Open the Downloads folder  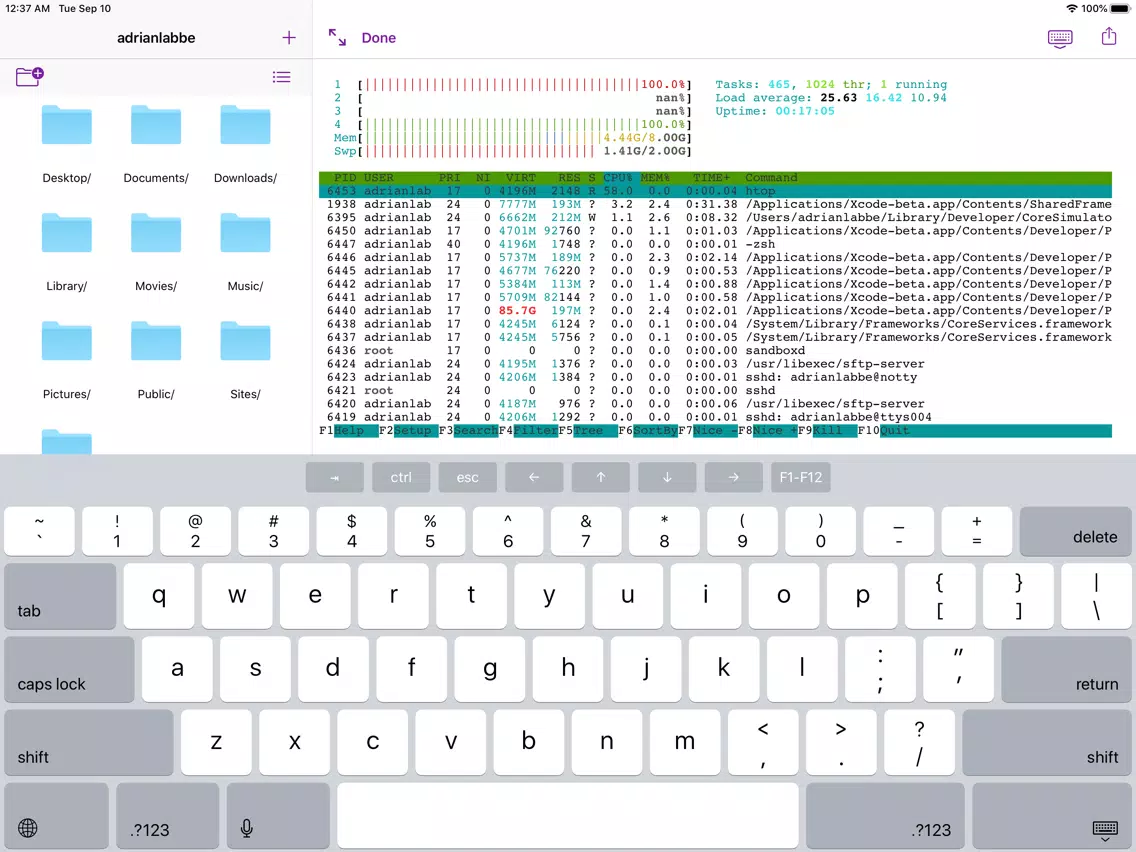click(245, 144)
